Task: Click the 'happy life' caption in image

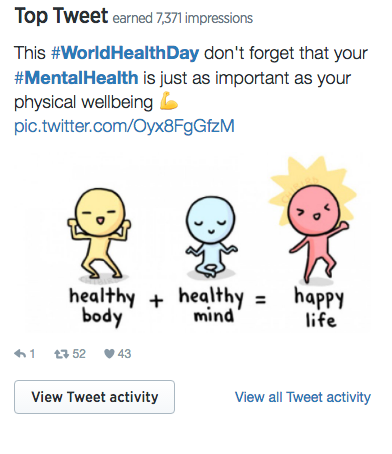Action: [x=319, y=308]
